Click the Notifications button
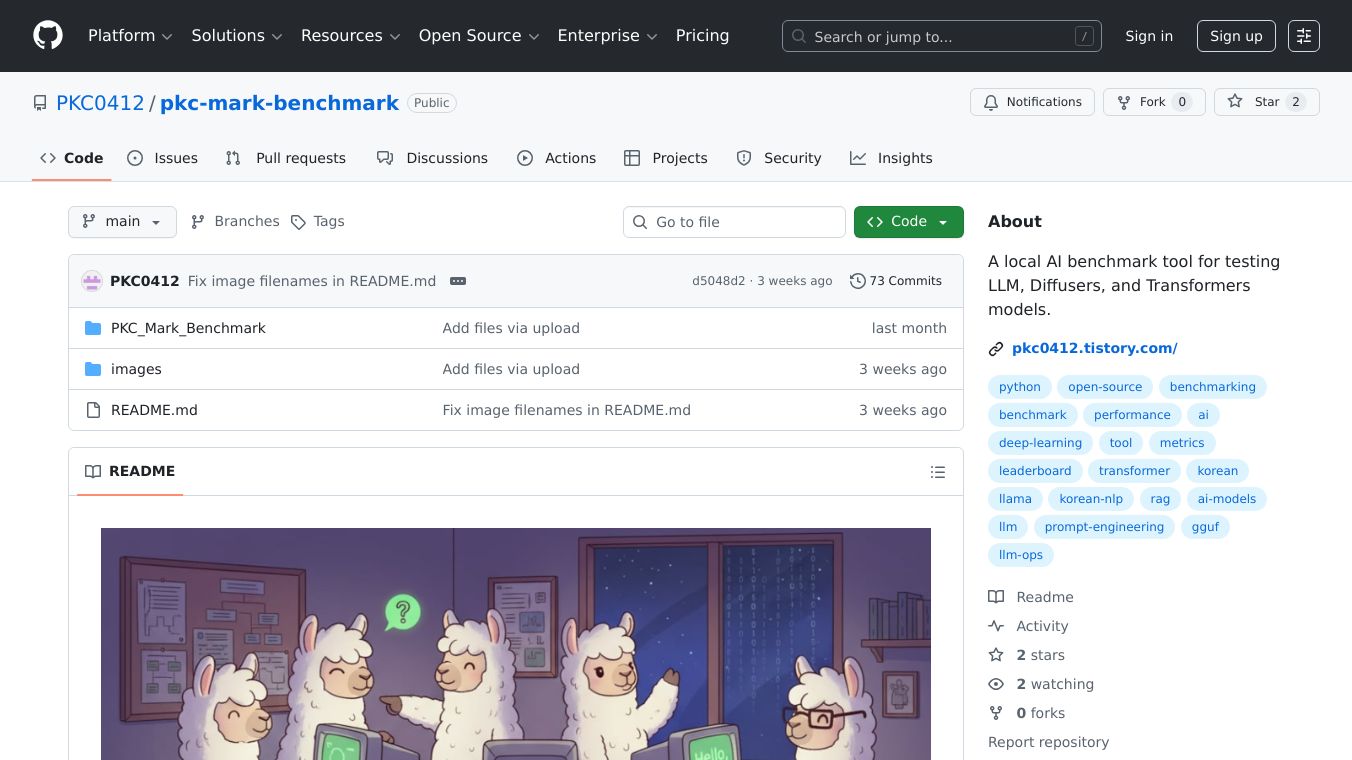Viewport: 1352px width, 760px height. point(1032,102)
